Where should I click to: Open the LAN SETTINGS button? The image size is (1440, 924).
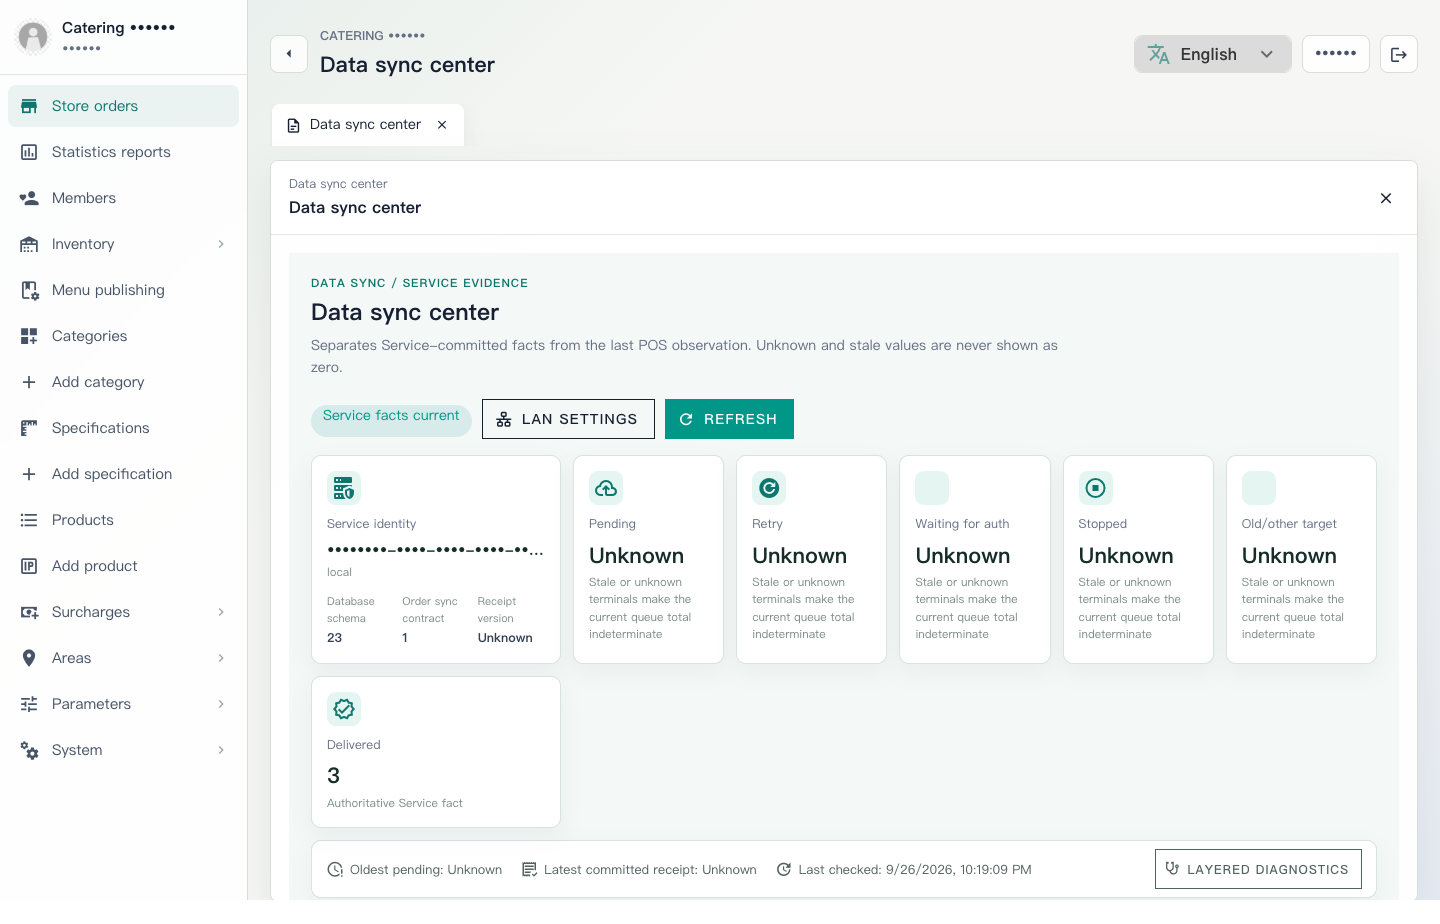(x=568, y=419)
